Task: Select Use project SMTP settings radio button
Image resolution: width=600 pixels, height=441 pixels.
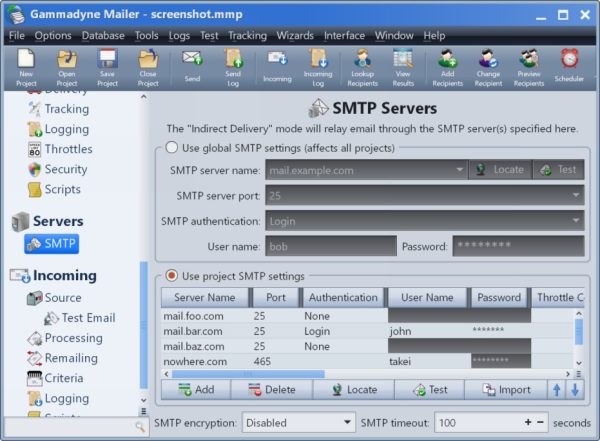Action: pyautogui.click(x=172, y=276)
